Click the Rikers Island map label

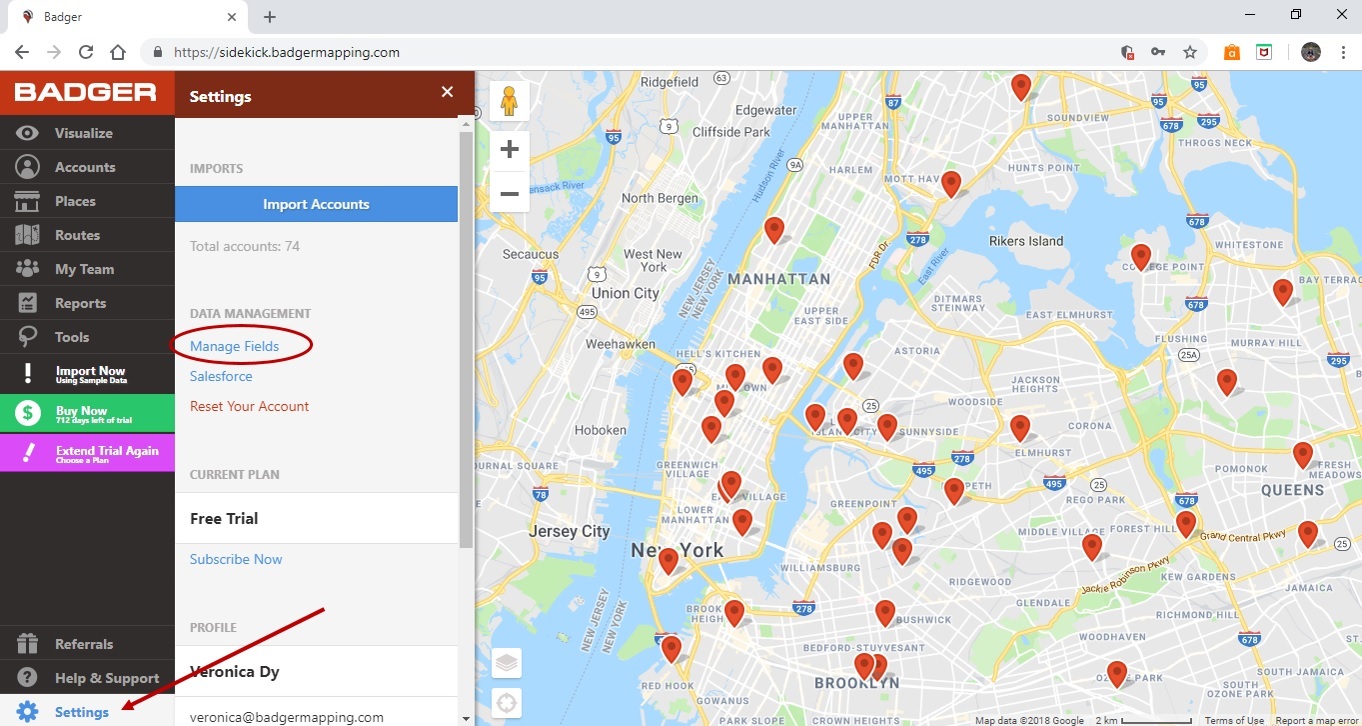coord(1026,241)
